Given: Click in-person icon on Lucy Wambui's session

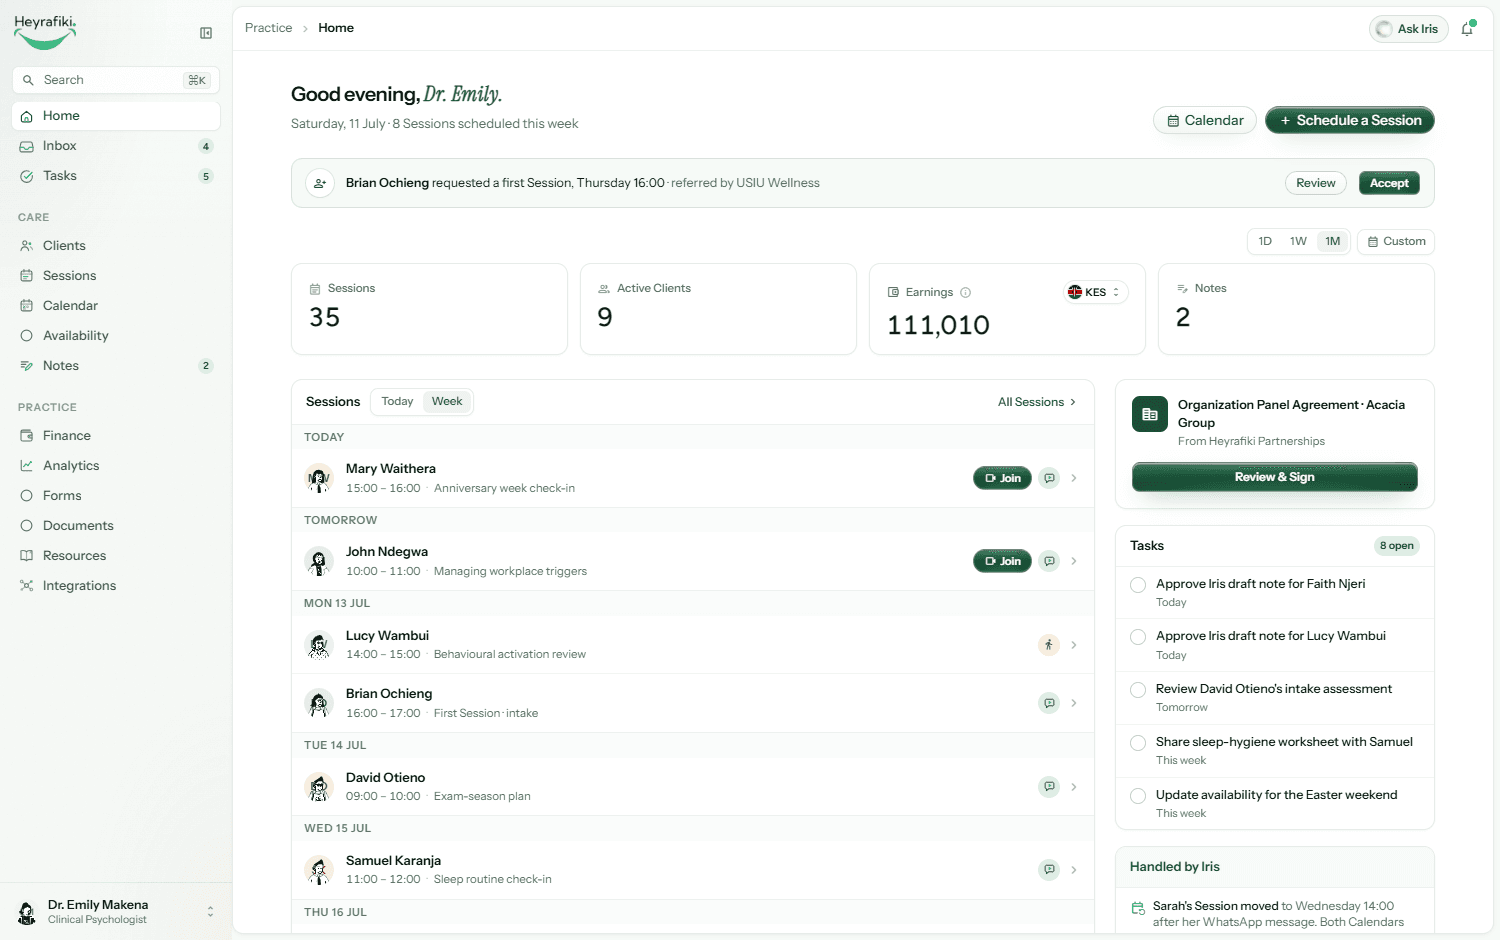Looking at the screenshot, I should 1049,645.
